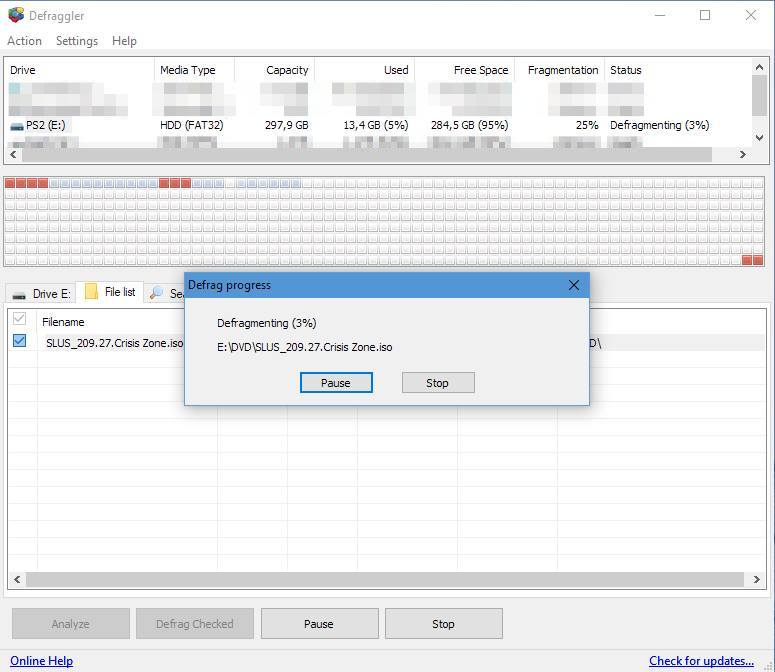Click the Defragmenting (3%) status cell
Viewport: 775px width, 672px height.
659,126
